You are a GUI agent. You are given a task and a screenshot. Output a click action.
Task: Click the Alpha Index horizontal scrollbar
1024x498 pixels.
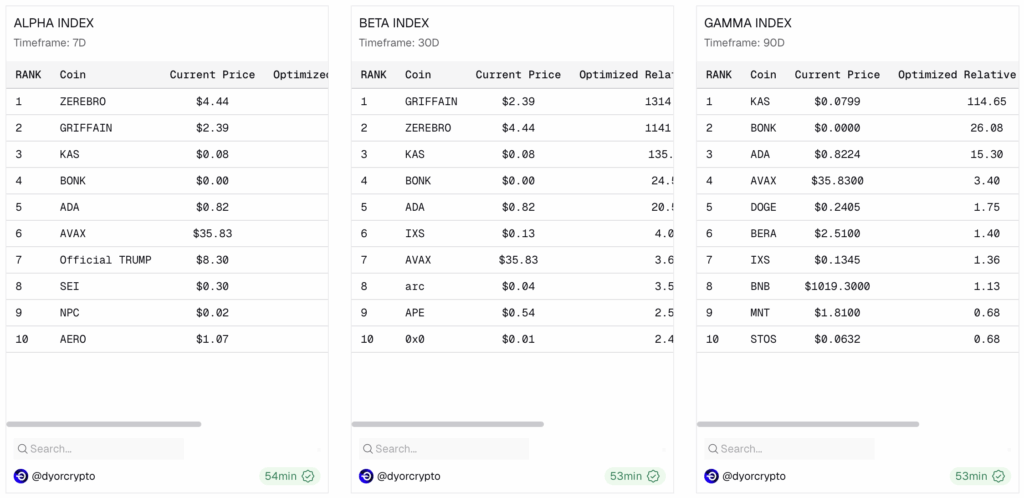point(104,424)
